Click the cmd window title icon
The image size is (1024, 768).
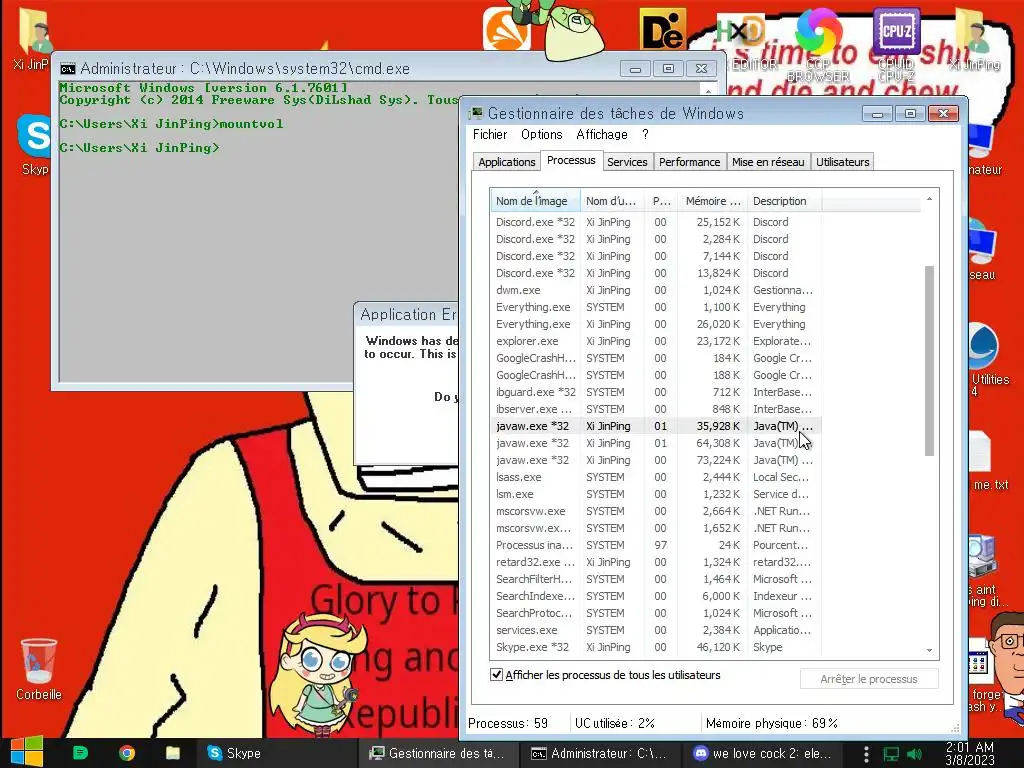point(67,69)
